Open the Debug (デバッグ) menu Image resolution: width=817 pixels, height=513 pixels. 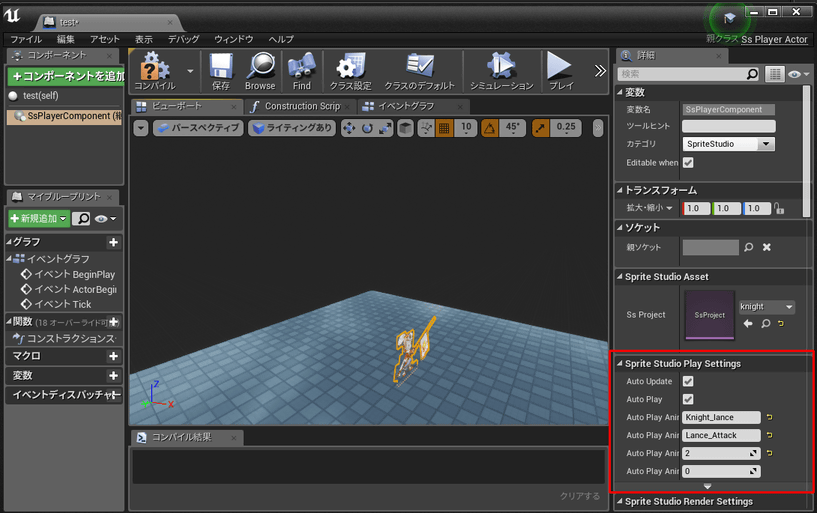click(183, 39)
